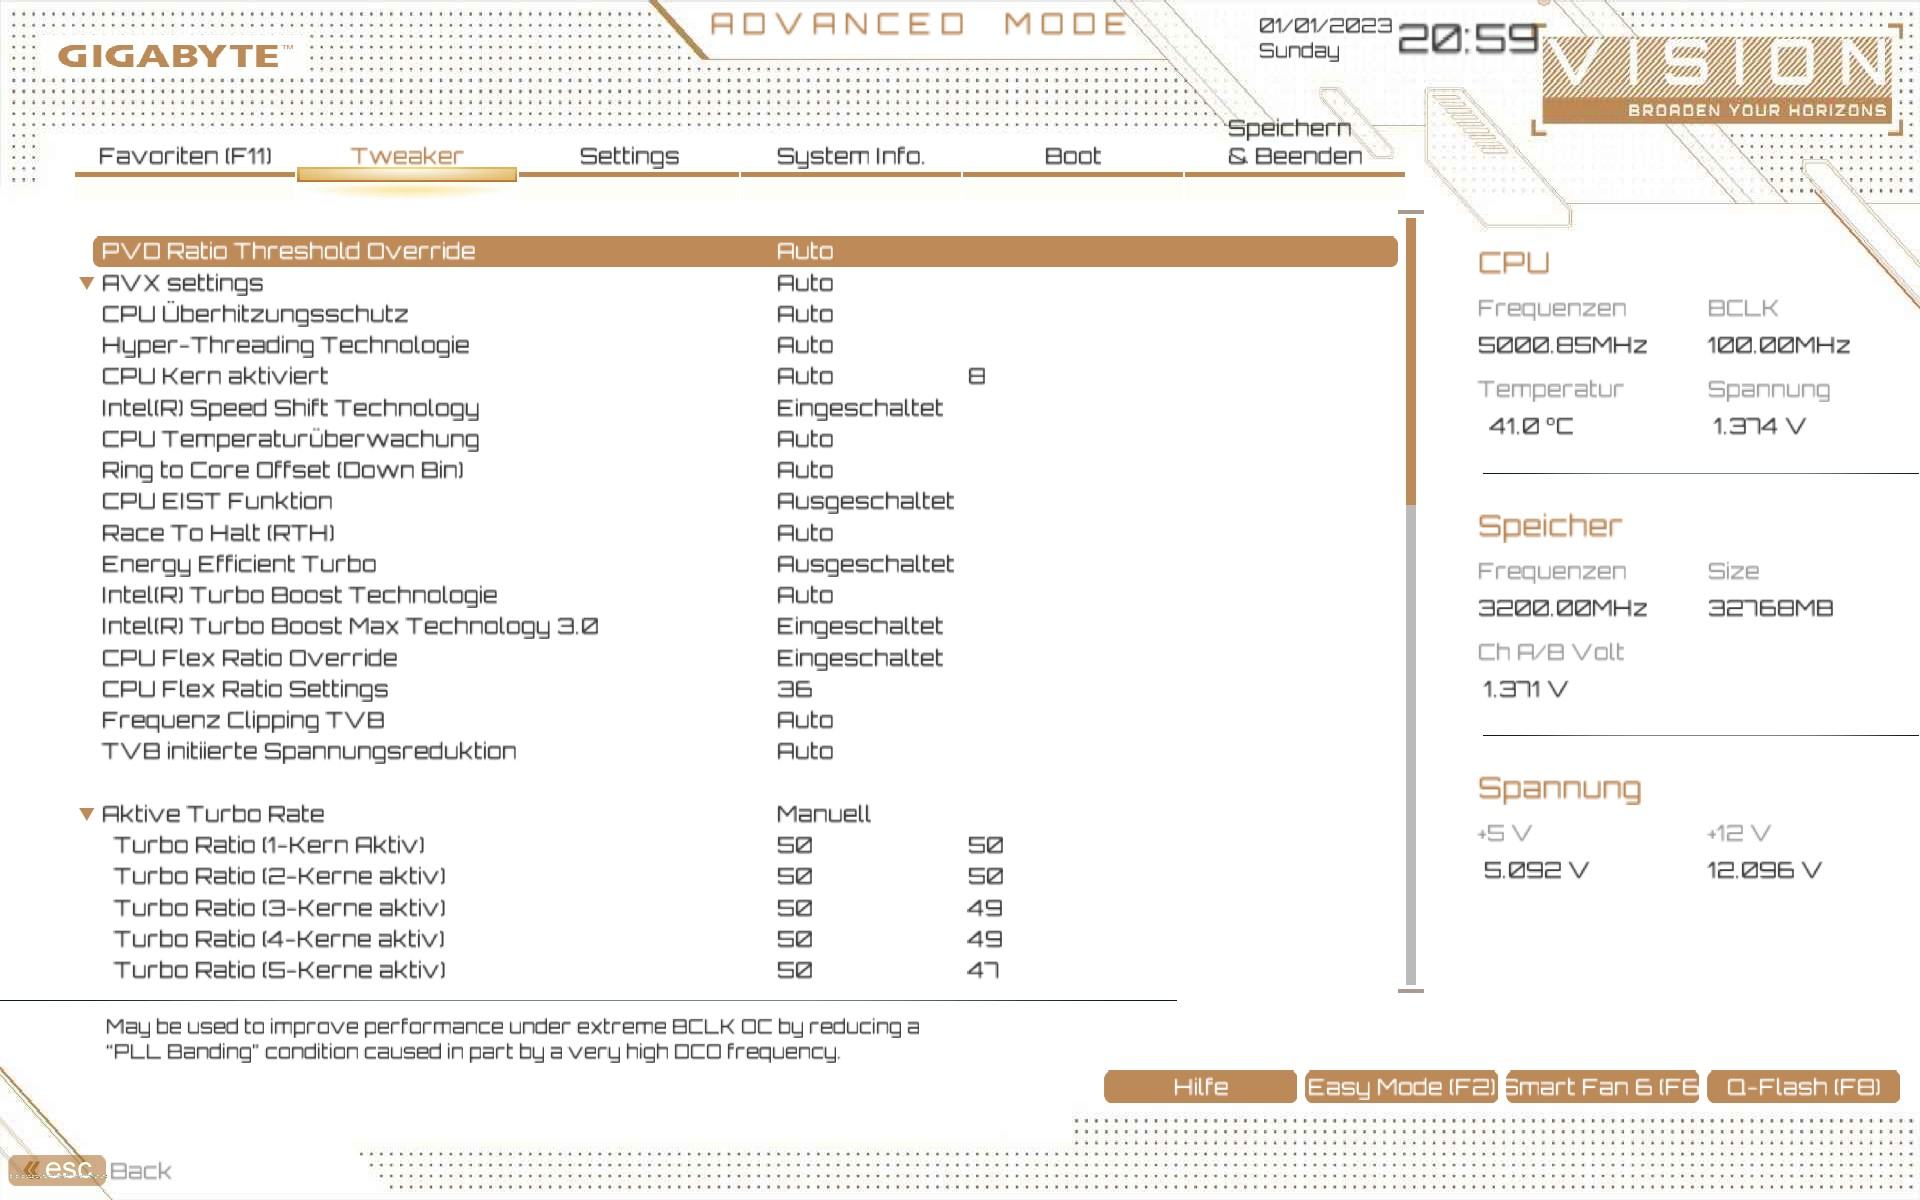Change Hyper-Threading Technologie Auto value
Viewport: 1920px width, 1200px height.
coord(805,345)
